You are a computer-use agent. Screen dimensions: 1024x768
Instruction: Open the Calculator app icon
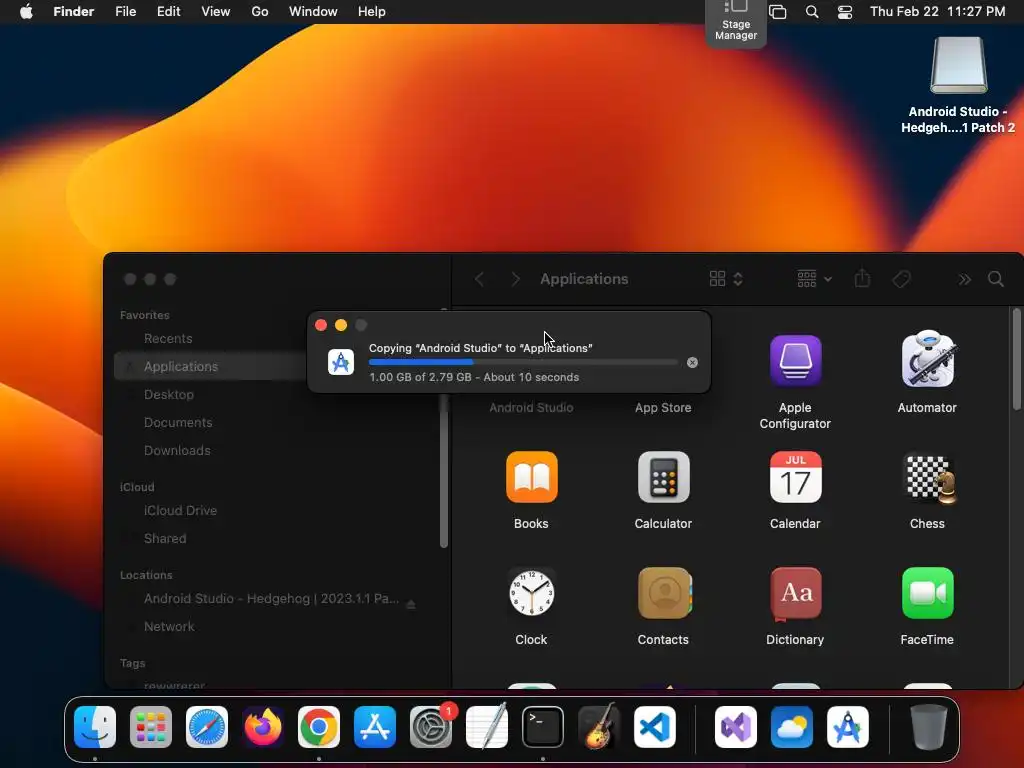tap(664, 477)
